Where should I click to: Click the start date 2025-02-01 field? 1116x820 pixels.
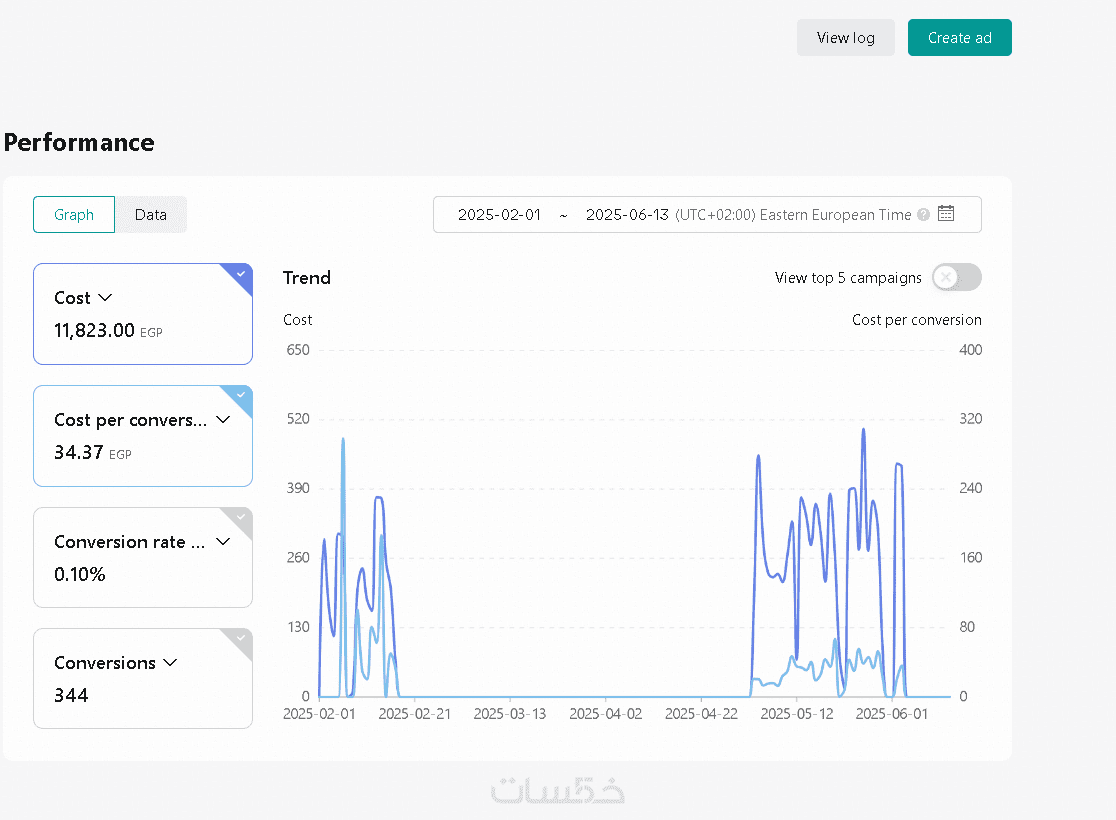499,215
